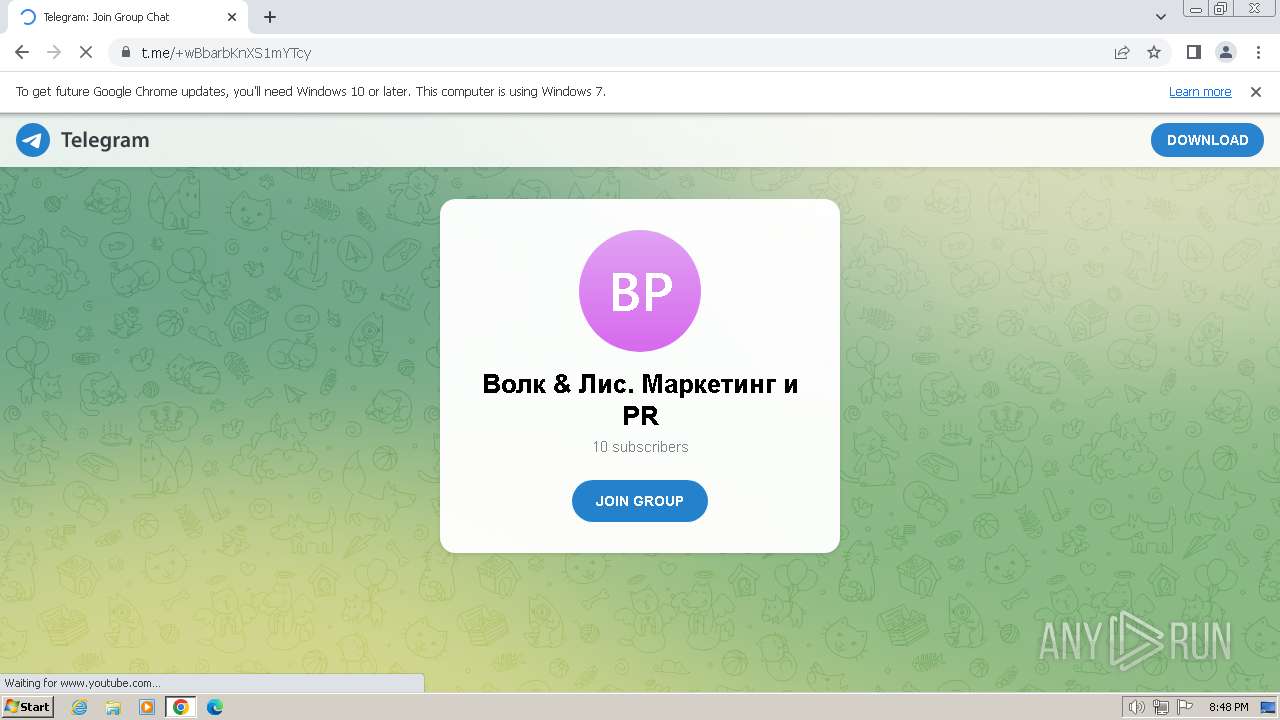
Task: Open the Windows Start menu
Action: point(27,707)
